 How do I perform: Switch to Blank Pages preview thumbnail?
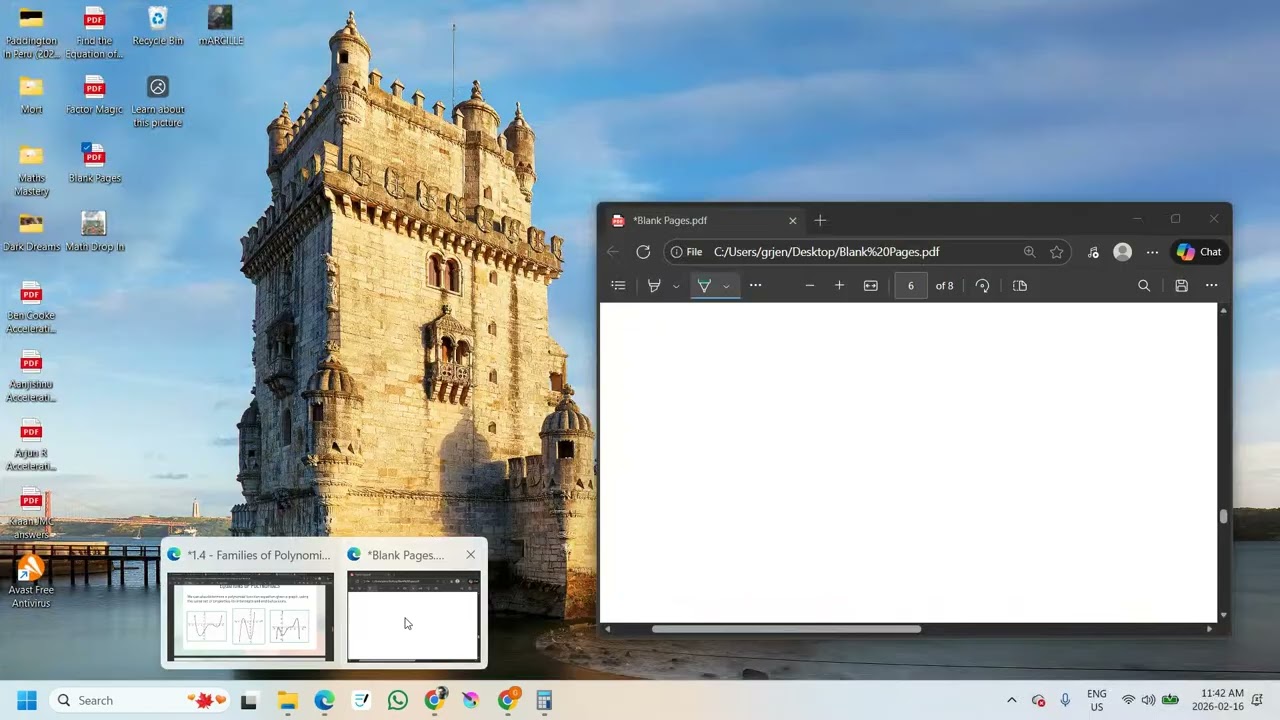[413, 616]
